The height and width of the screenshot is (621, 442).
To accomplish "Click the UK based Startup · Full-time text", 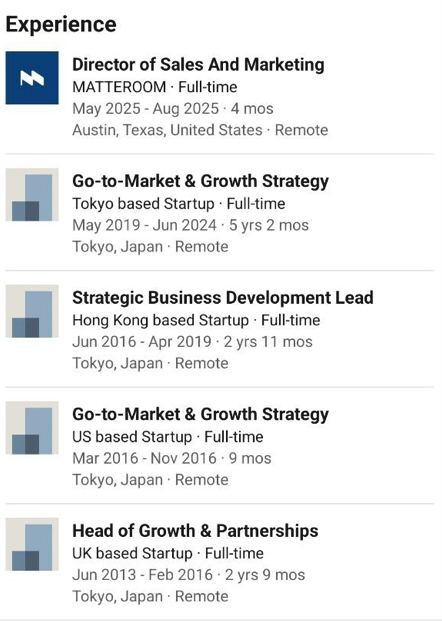I will click(x=168, y=553).
